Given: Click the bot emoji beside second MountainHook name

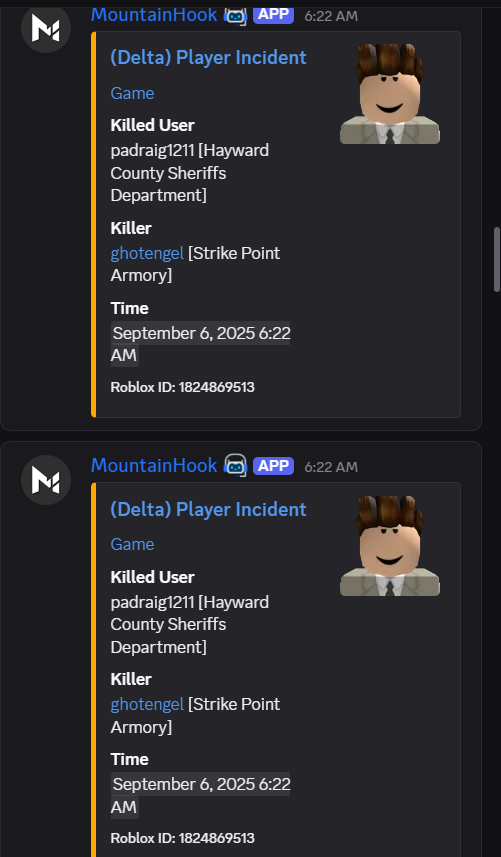Looking at the screenshot, I should pyautogui.click(x=235, y=466).
